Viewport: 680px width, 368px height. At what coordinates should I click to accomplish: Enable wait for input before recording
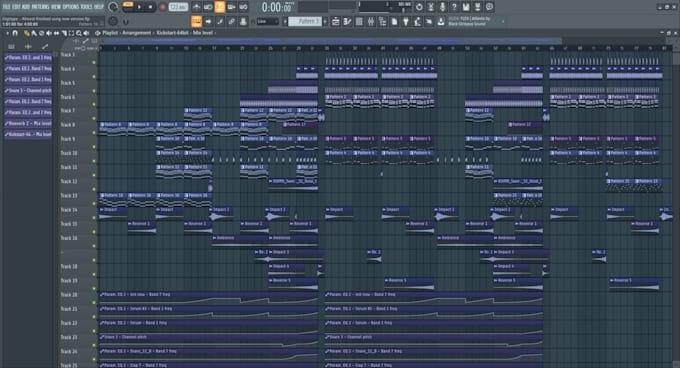pos(208,7)
